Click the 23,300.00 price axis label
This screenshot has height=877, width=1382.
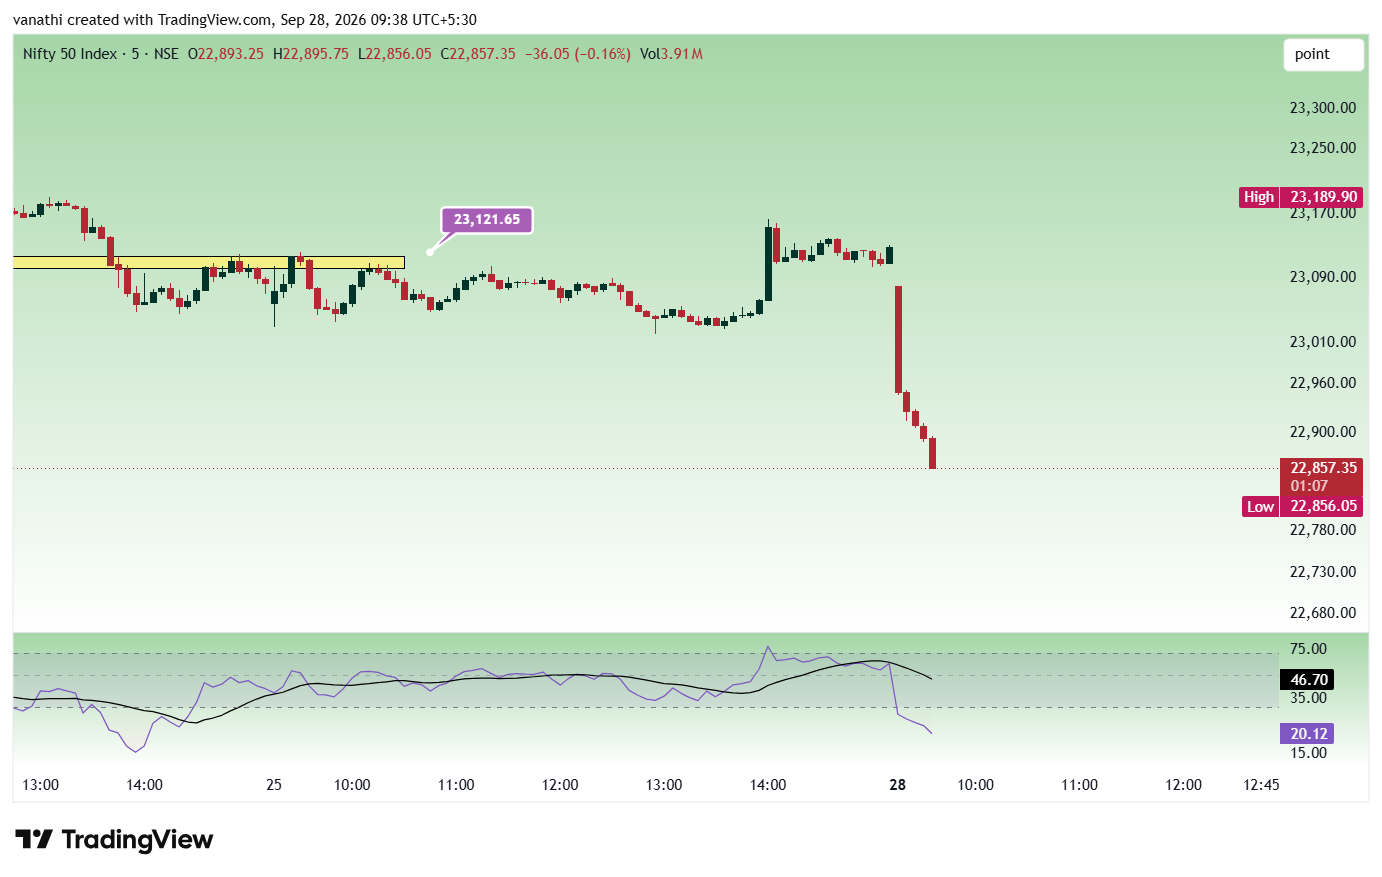click(x=1323, y=108)
